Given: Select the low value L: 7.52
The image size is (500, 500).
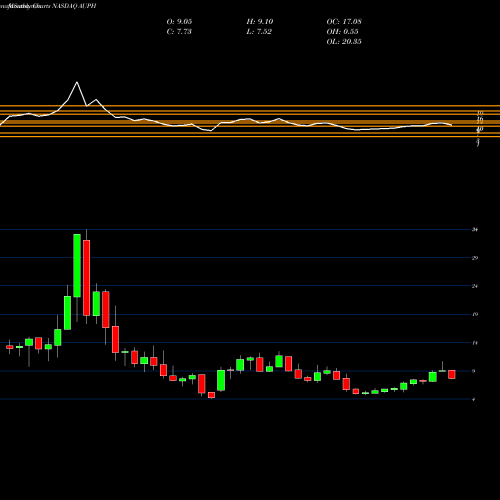Looking at the screenshot, I should 259,32.
